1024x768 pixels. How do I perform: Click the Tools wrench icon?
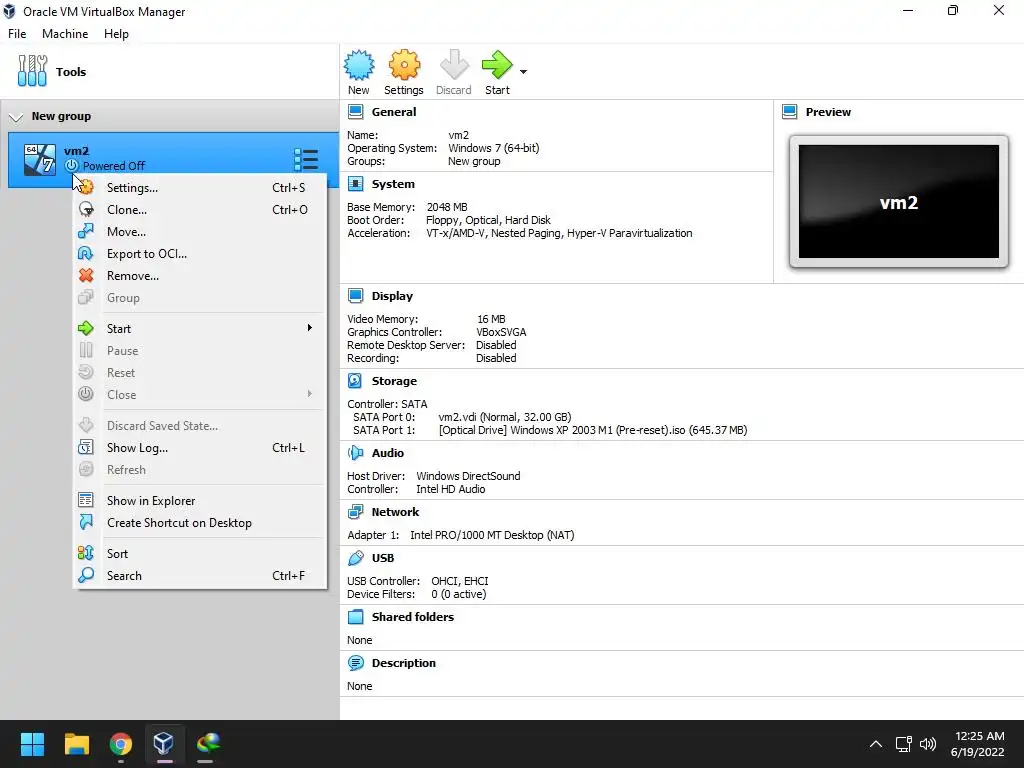point(32,71)
